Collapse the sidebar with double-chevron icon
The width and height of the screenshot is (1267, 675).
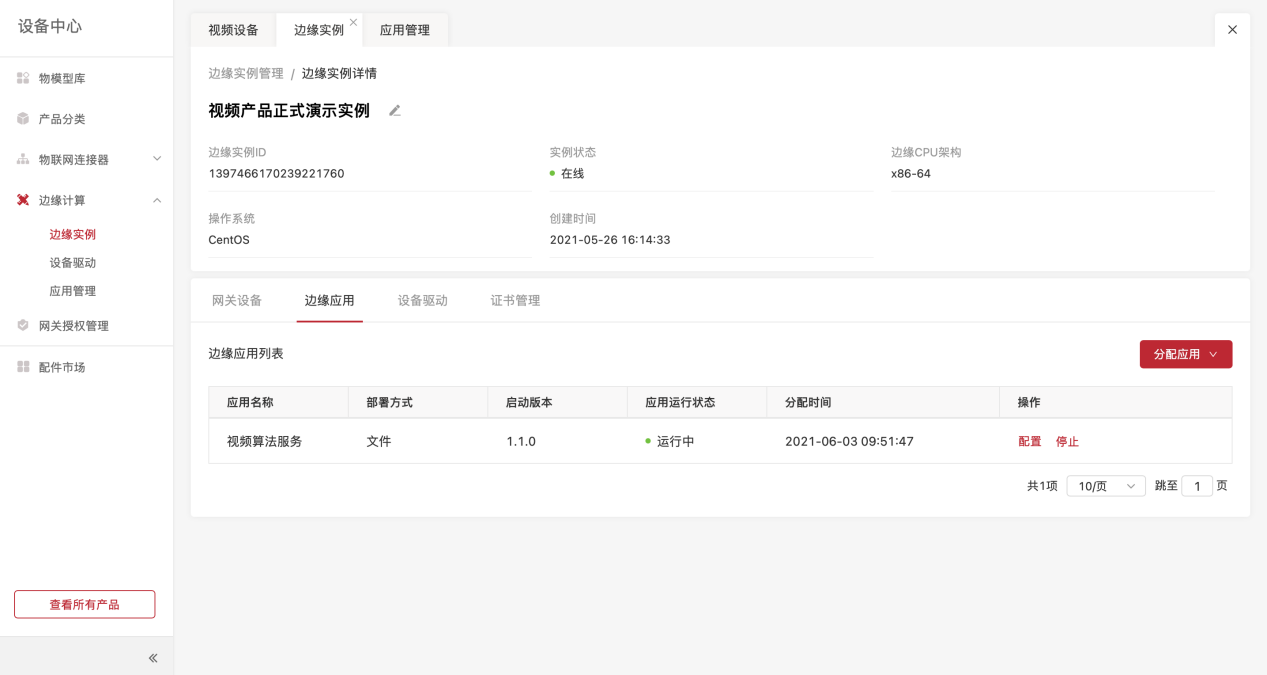click(x=153, y=658)
